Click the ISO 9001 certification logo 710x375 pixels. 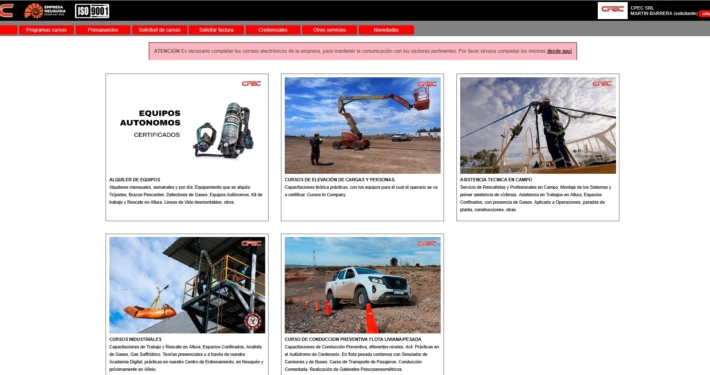point(92,10)
